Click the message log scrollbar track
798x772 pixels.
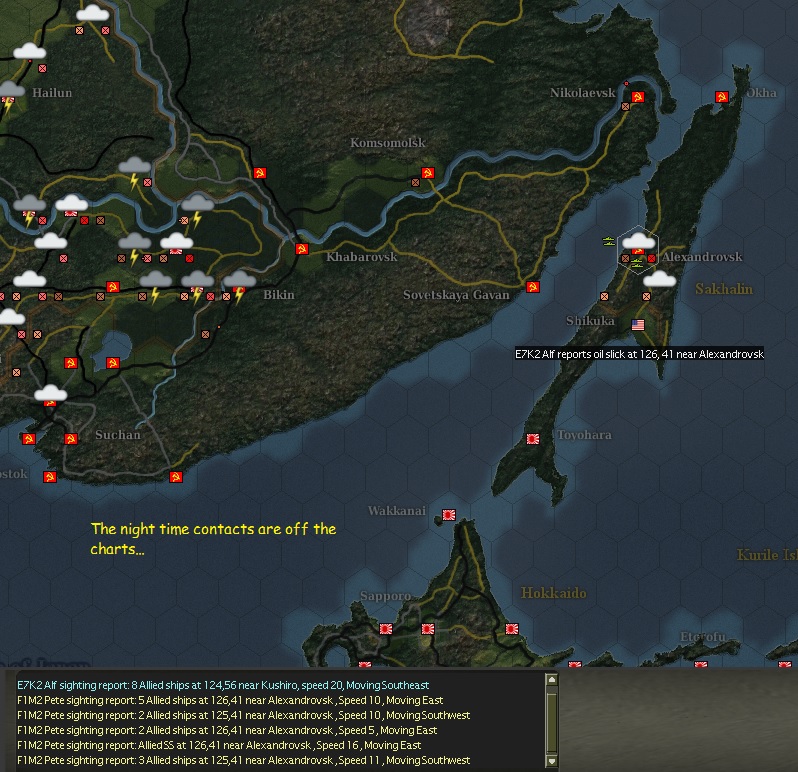[x=552, y=720]
